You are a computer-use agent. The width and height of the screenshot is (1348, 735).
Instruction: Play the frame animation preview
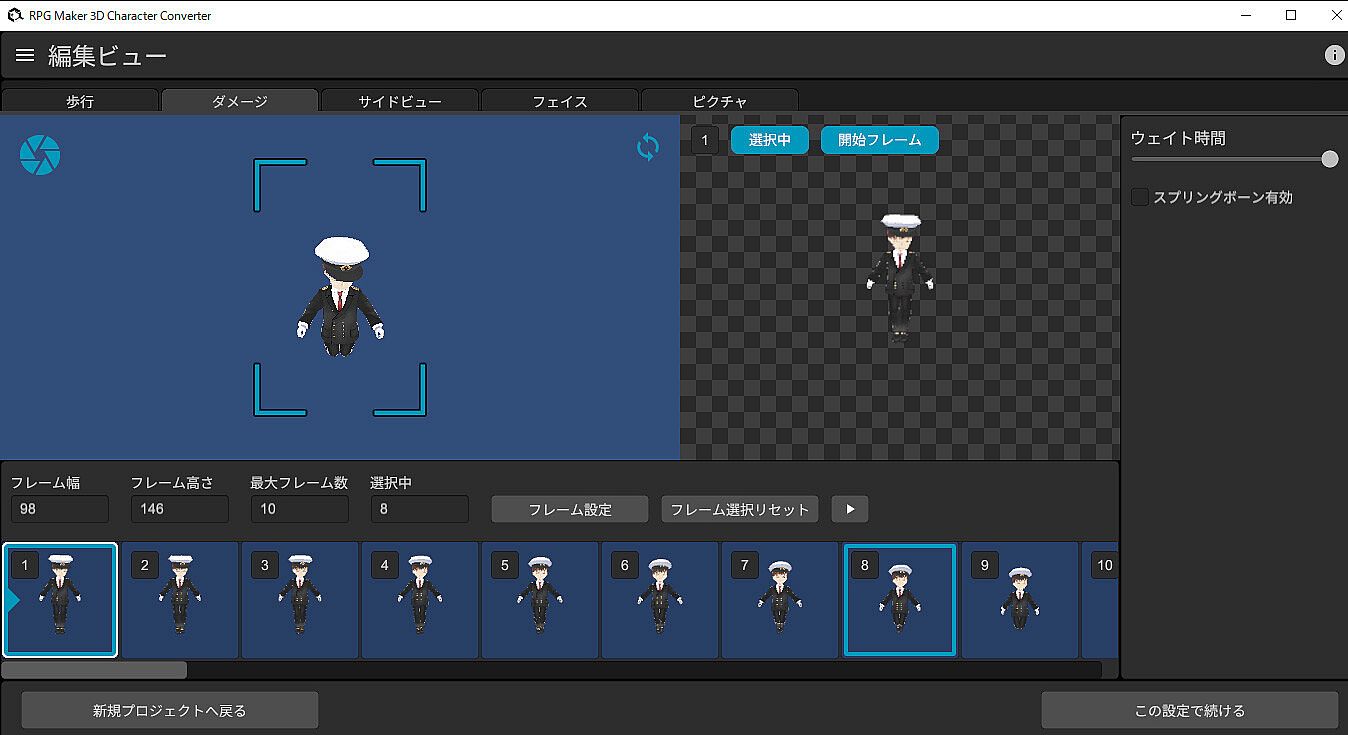tap(850, 509)
